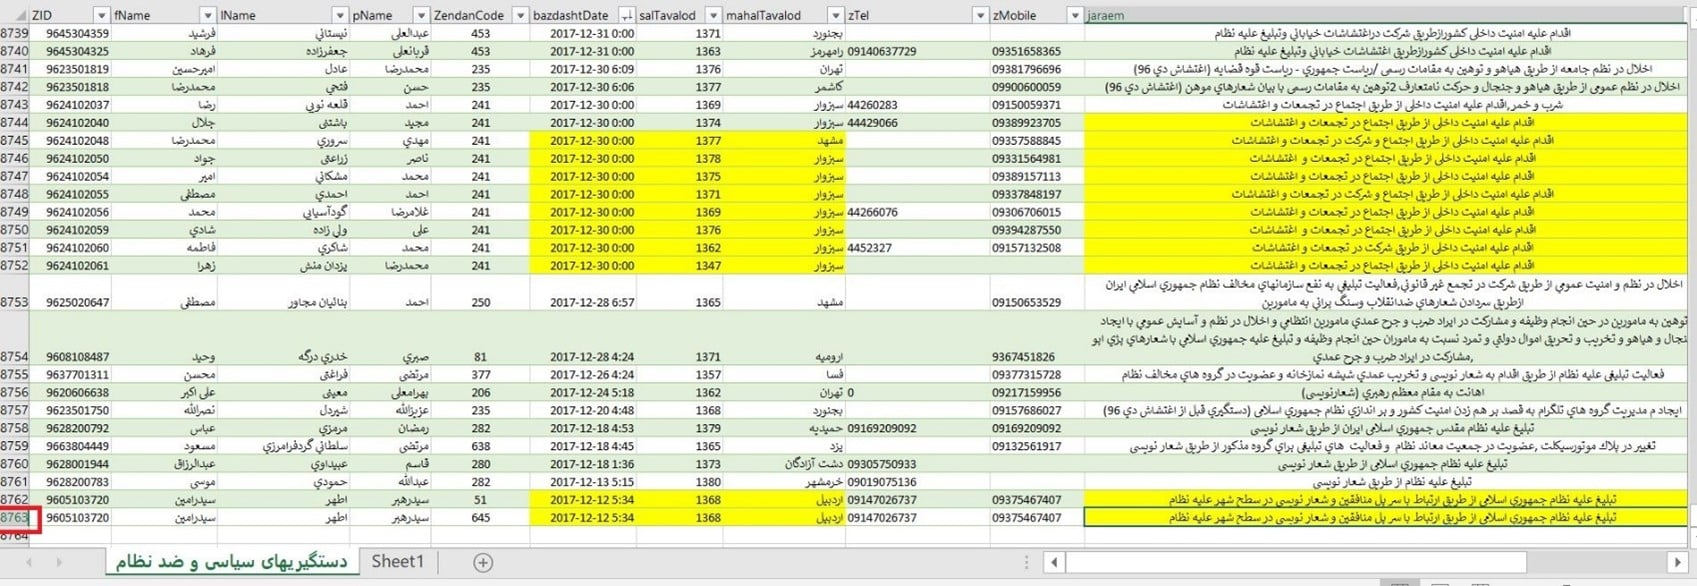The image size is (1697, 586).
Task: Click the horizontal scrollbar right arrow
Action: click(1678, 562)
